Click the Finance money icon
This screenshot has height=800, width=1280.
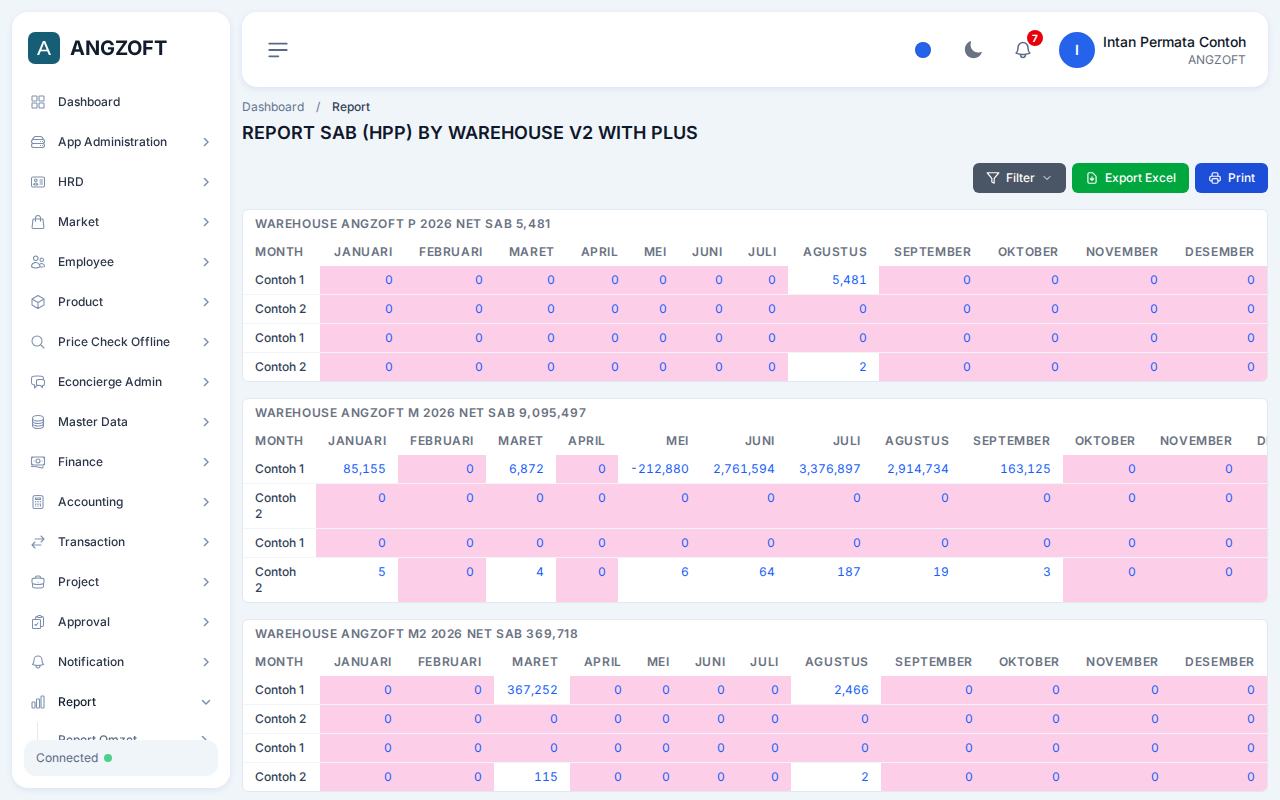pyautogui.click(x=38, y=462)
